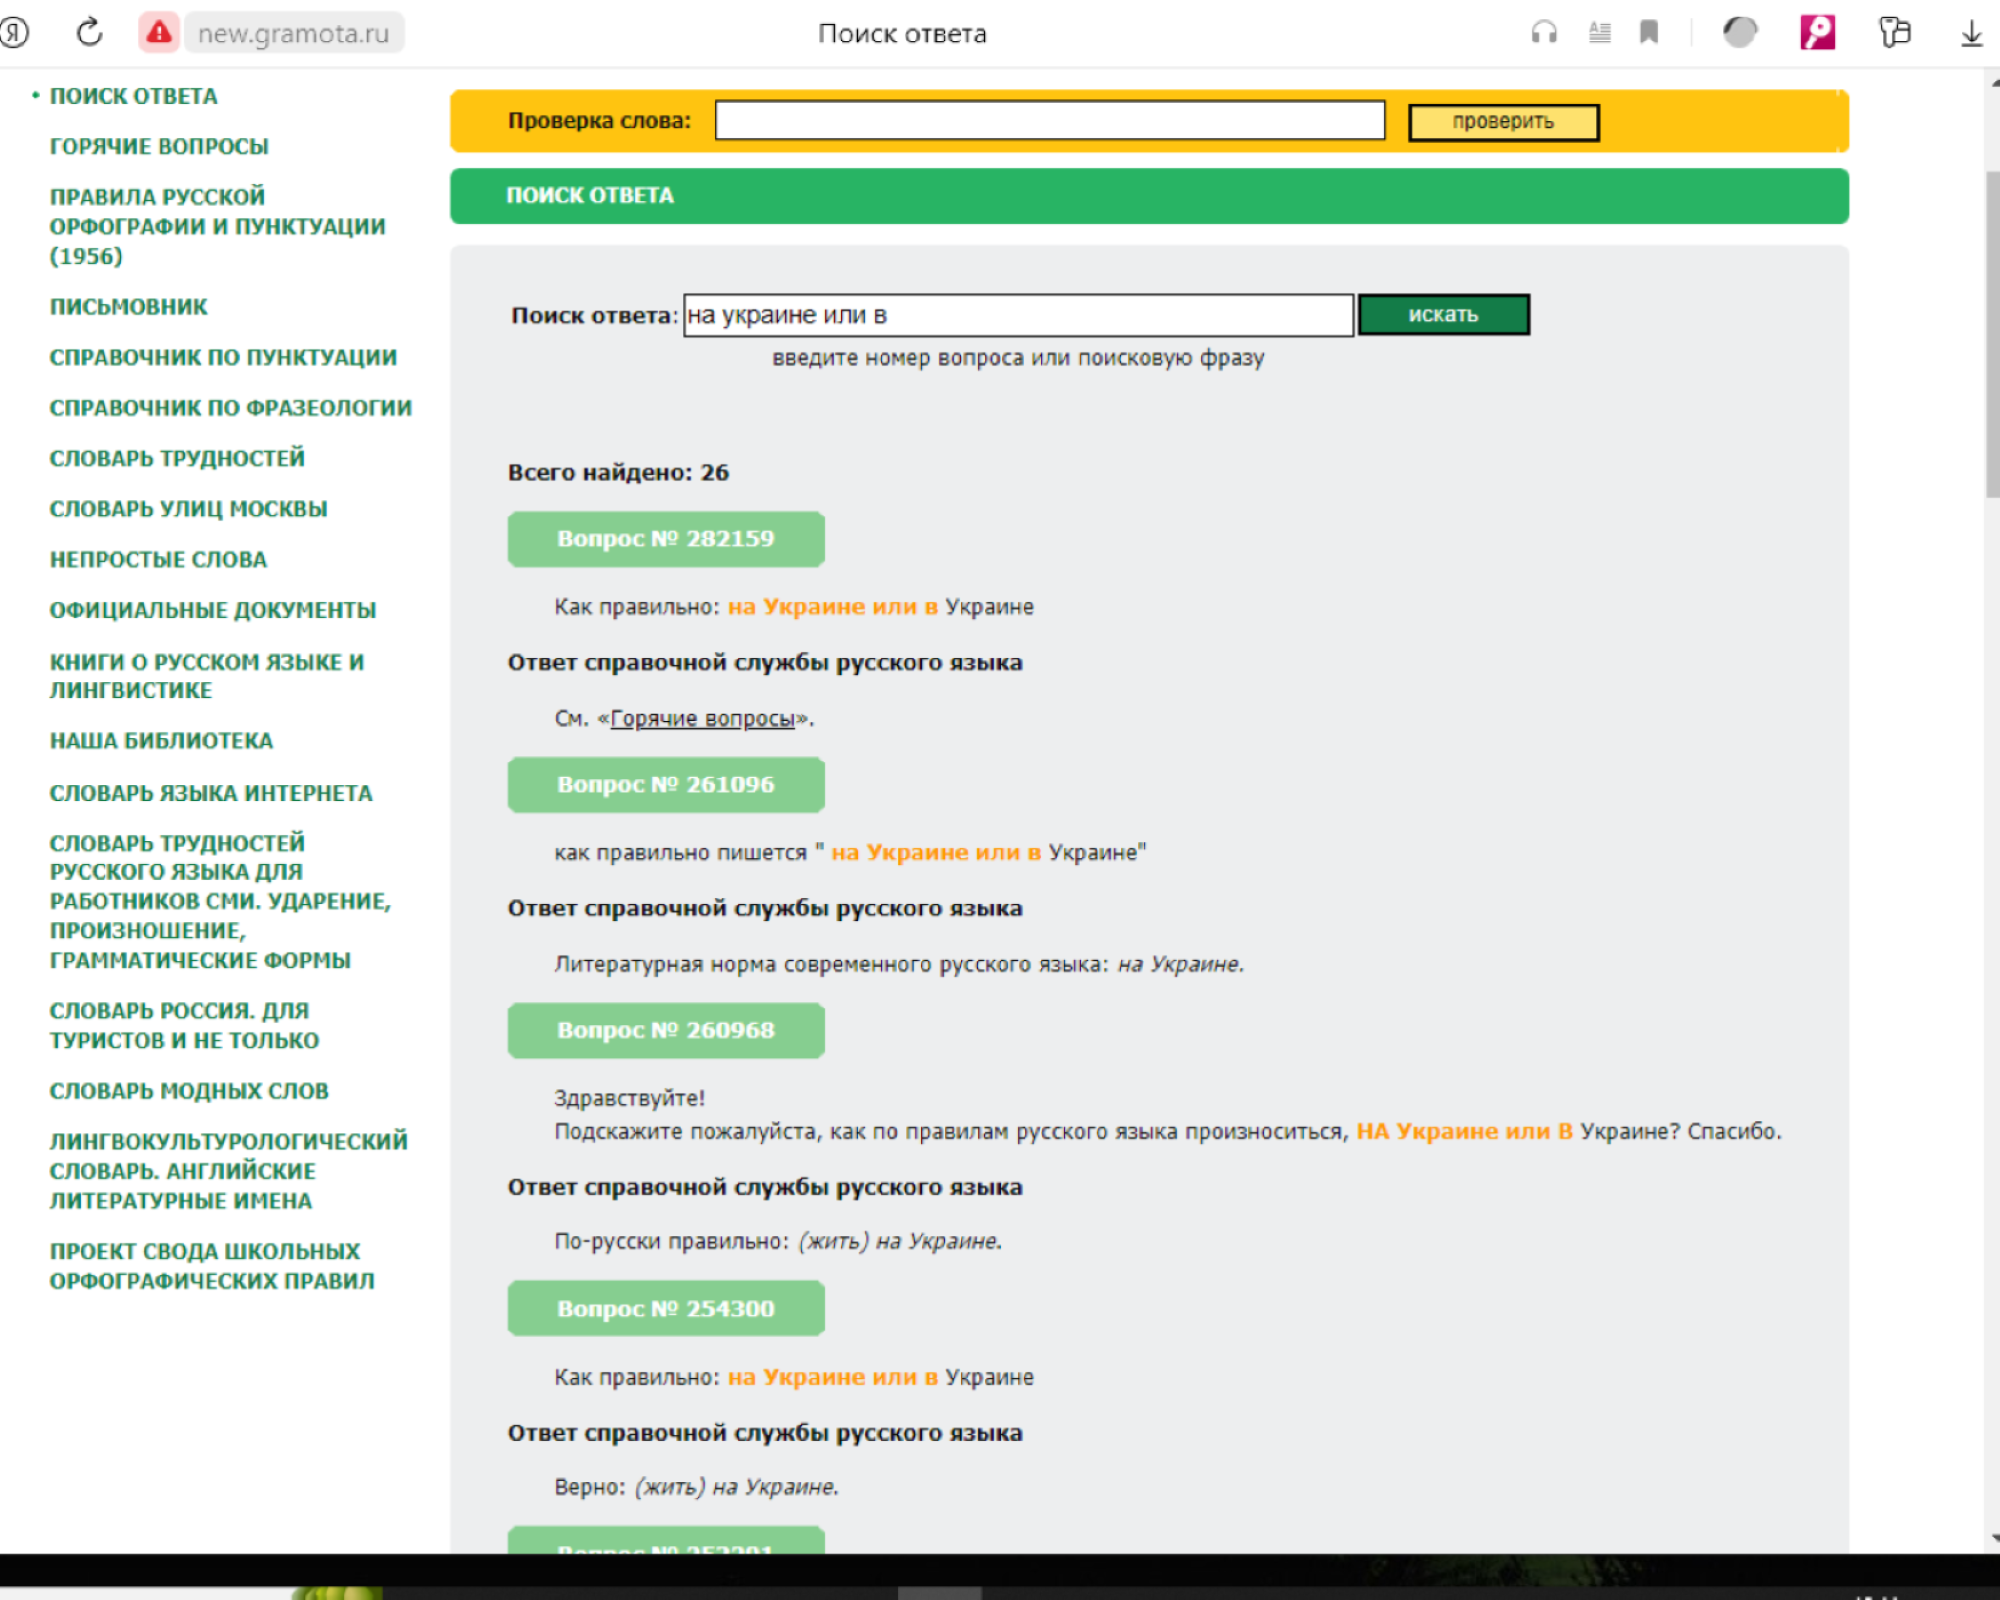Open ОФИЦИАЛЬНЫЕ ДОКУМЕНТЫ section

(x=213, y=610)
